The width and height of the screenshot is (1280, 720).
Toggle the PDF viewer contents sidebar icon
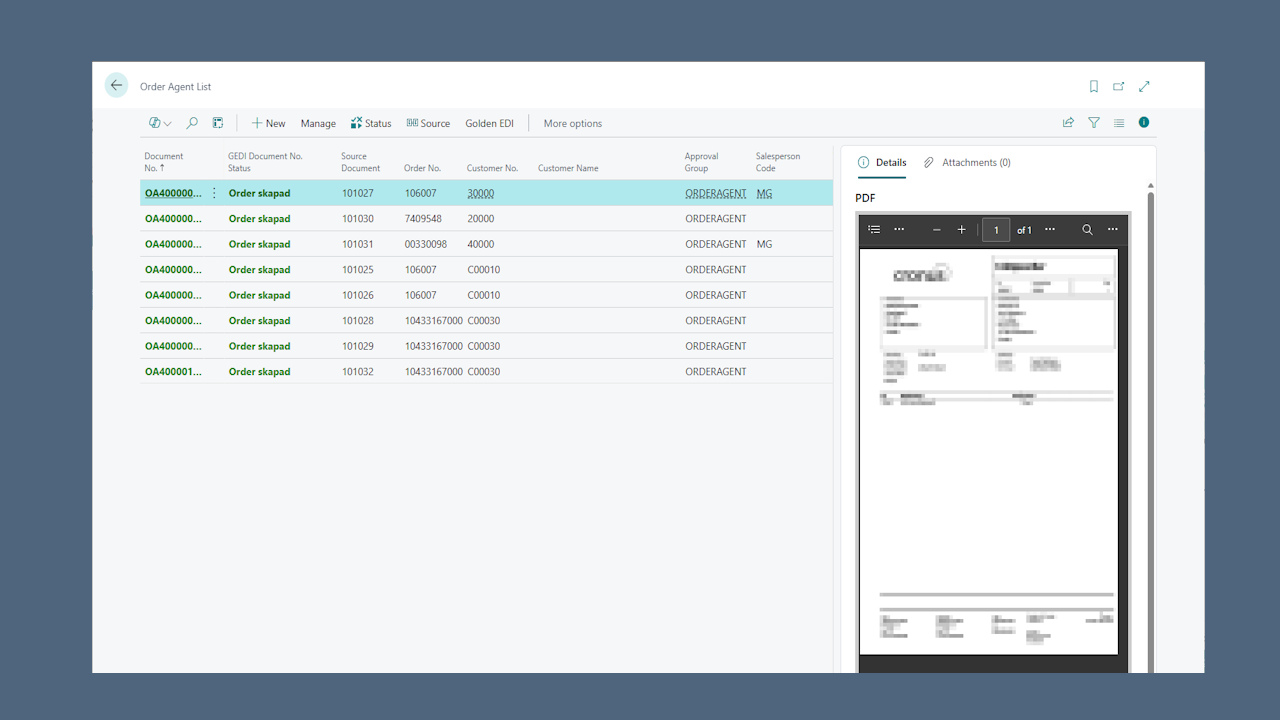pos(874,229)
